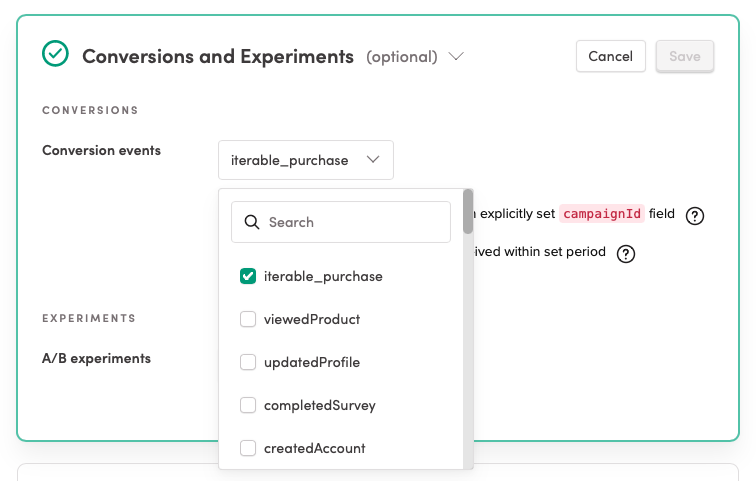
Task: Uncheck the iterable_purchase checkbox
Action: pyautogui.click(x=248, y=276)
